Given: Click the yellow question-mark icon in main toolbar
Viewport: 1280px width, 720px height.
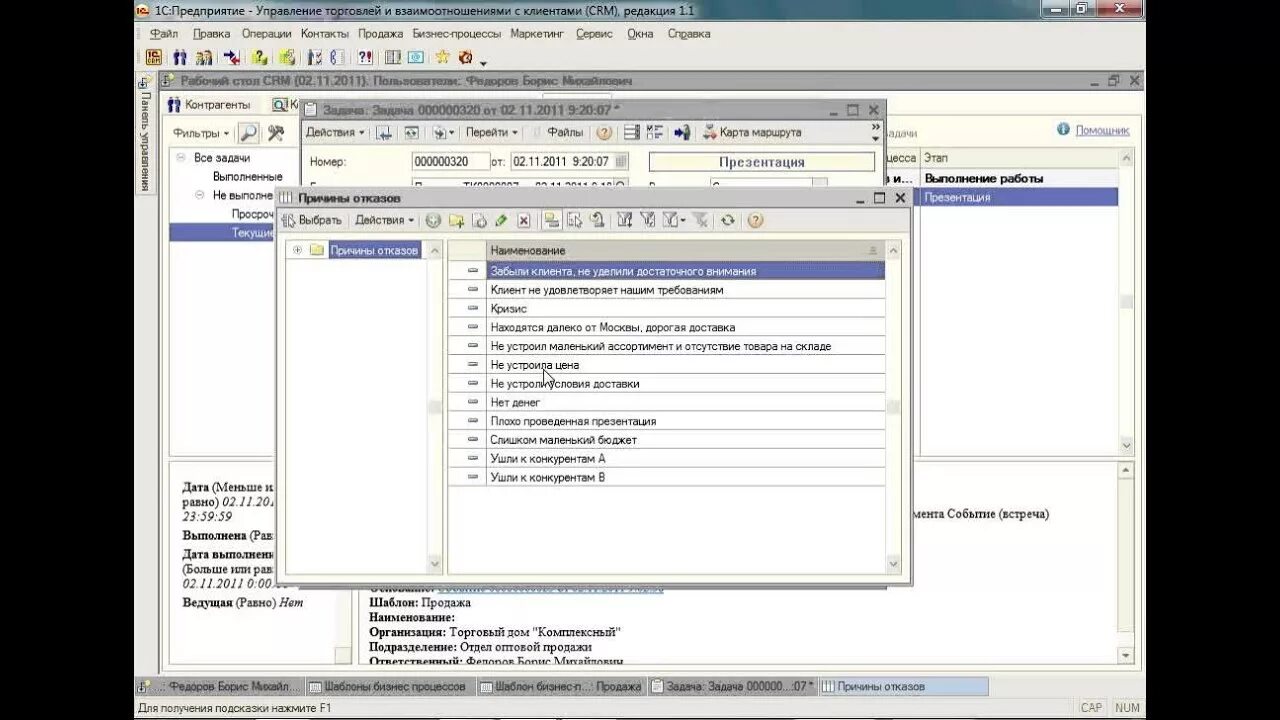Looking at the screenshot, I should click(x=259, y=57).
